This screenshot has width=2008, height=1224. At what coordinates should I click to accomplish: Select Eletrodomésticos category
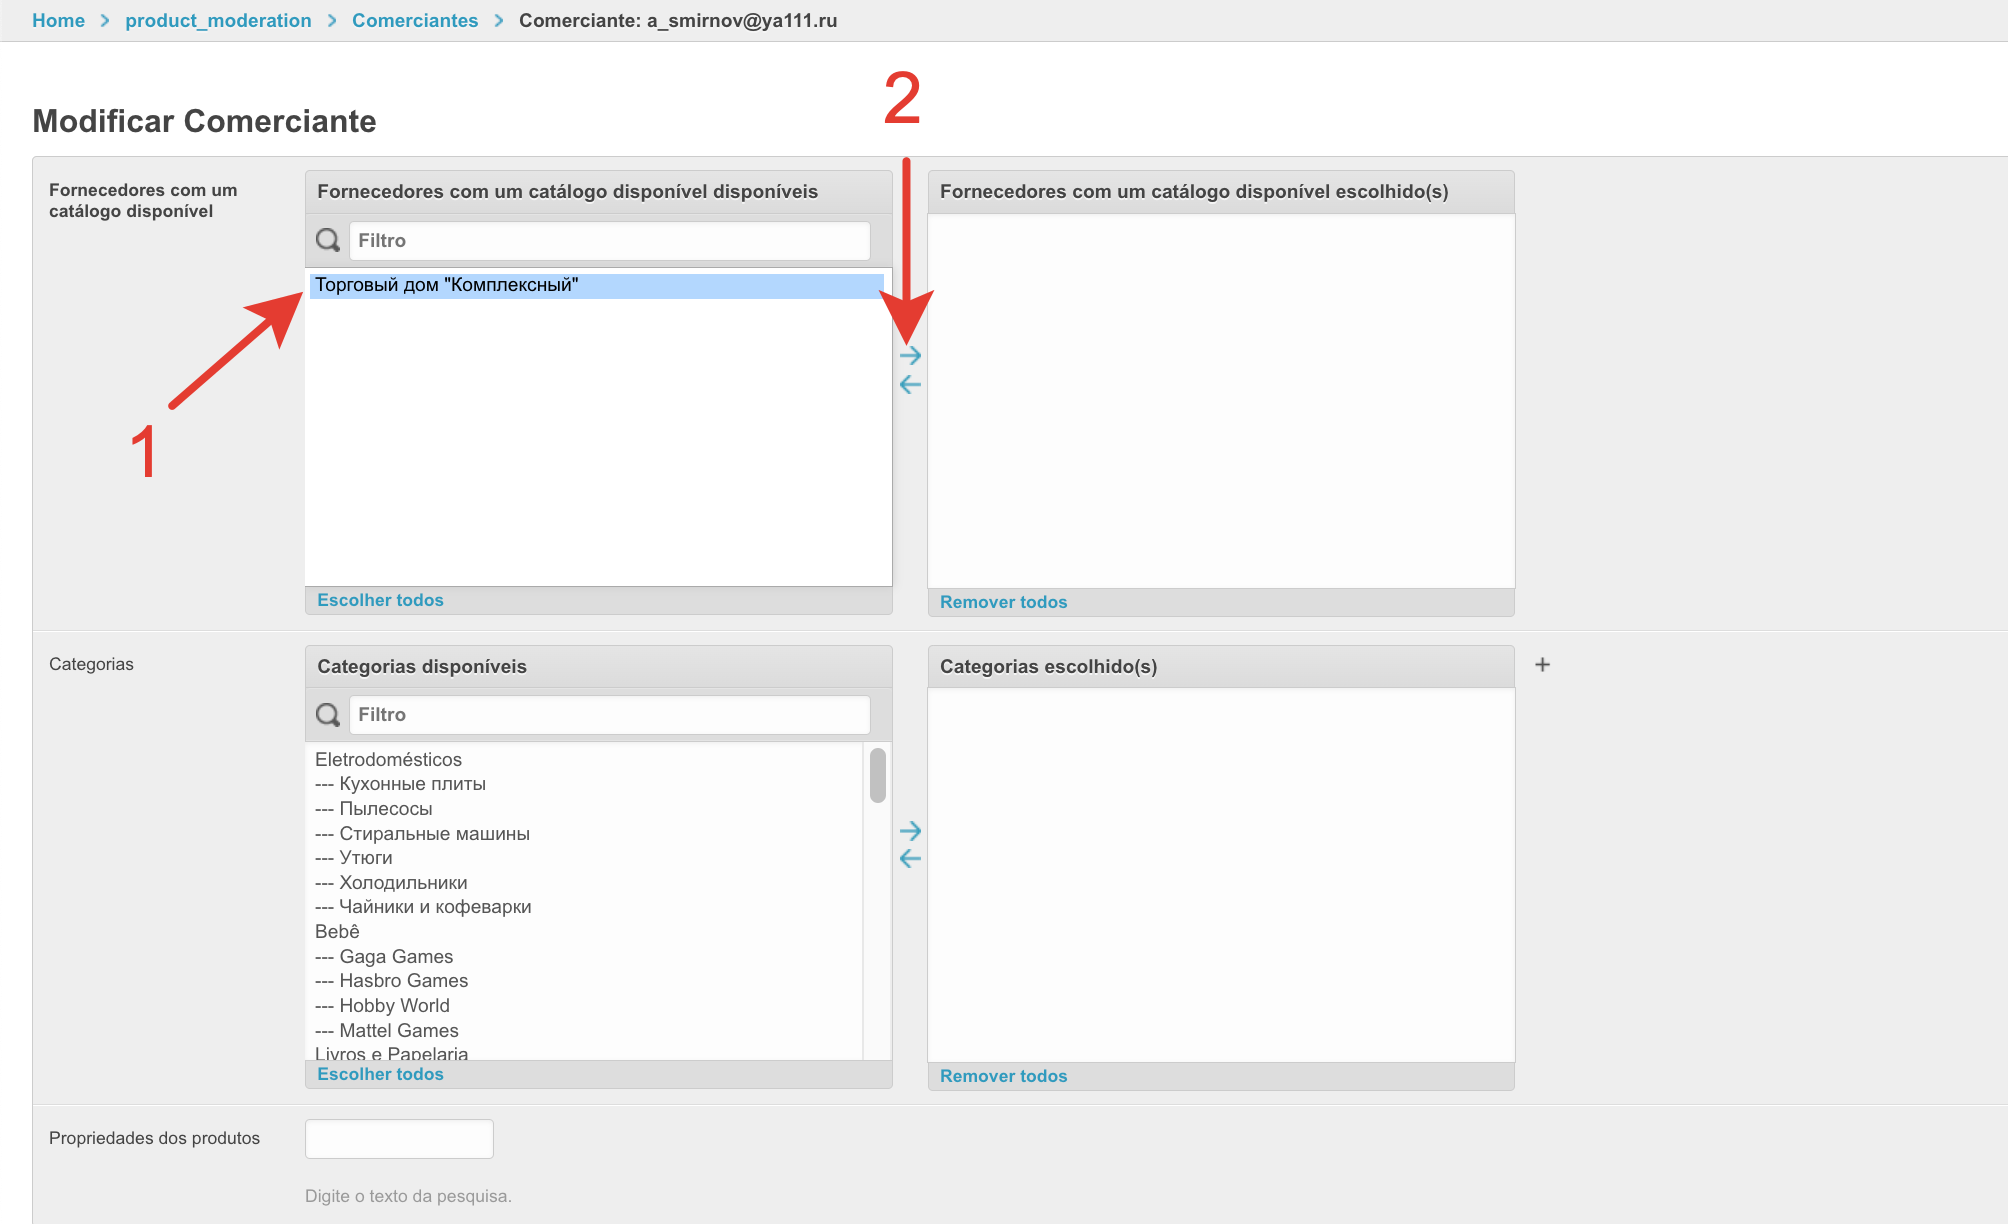click(388, 759)
